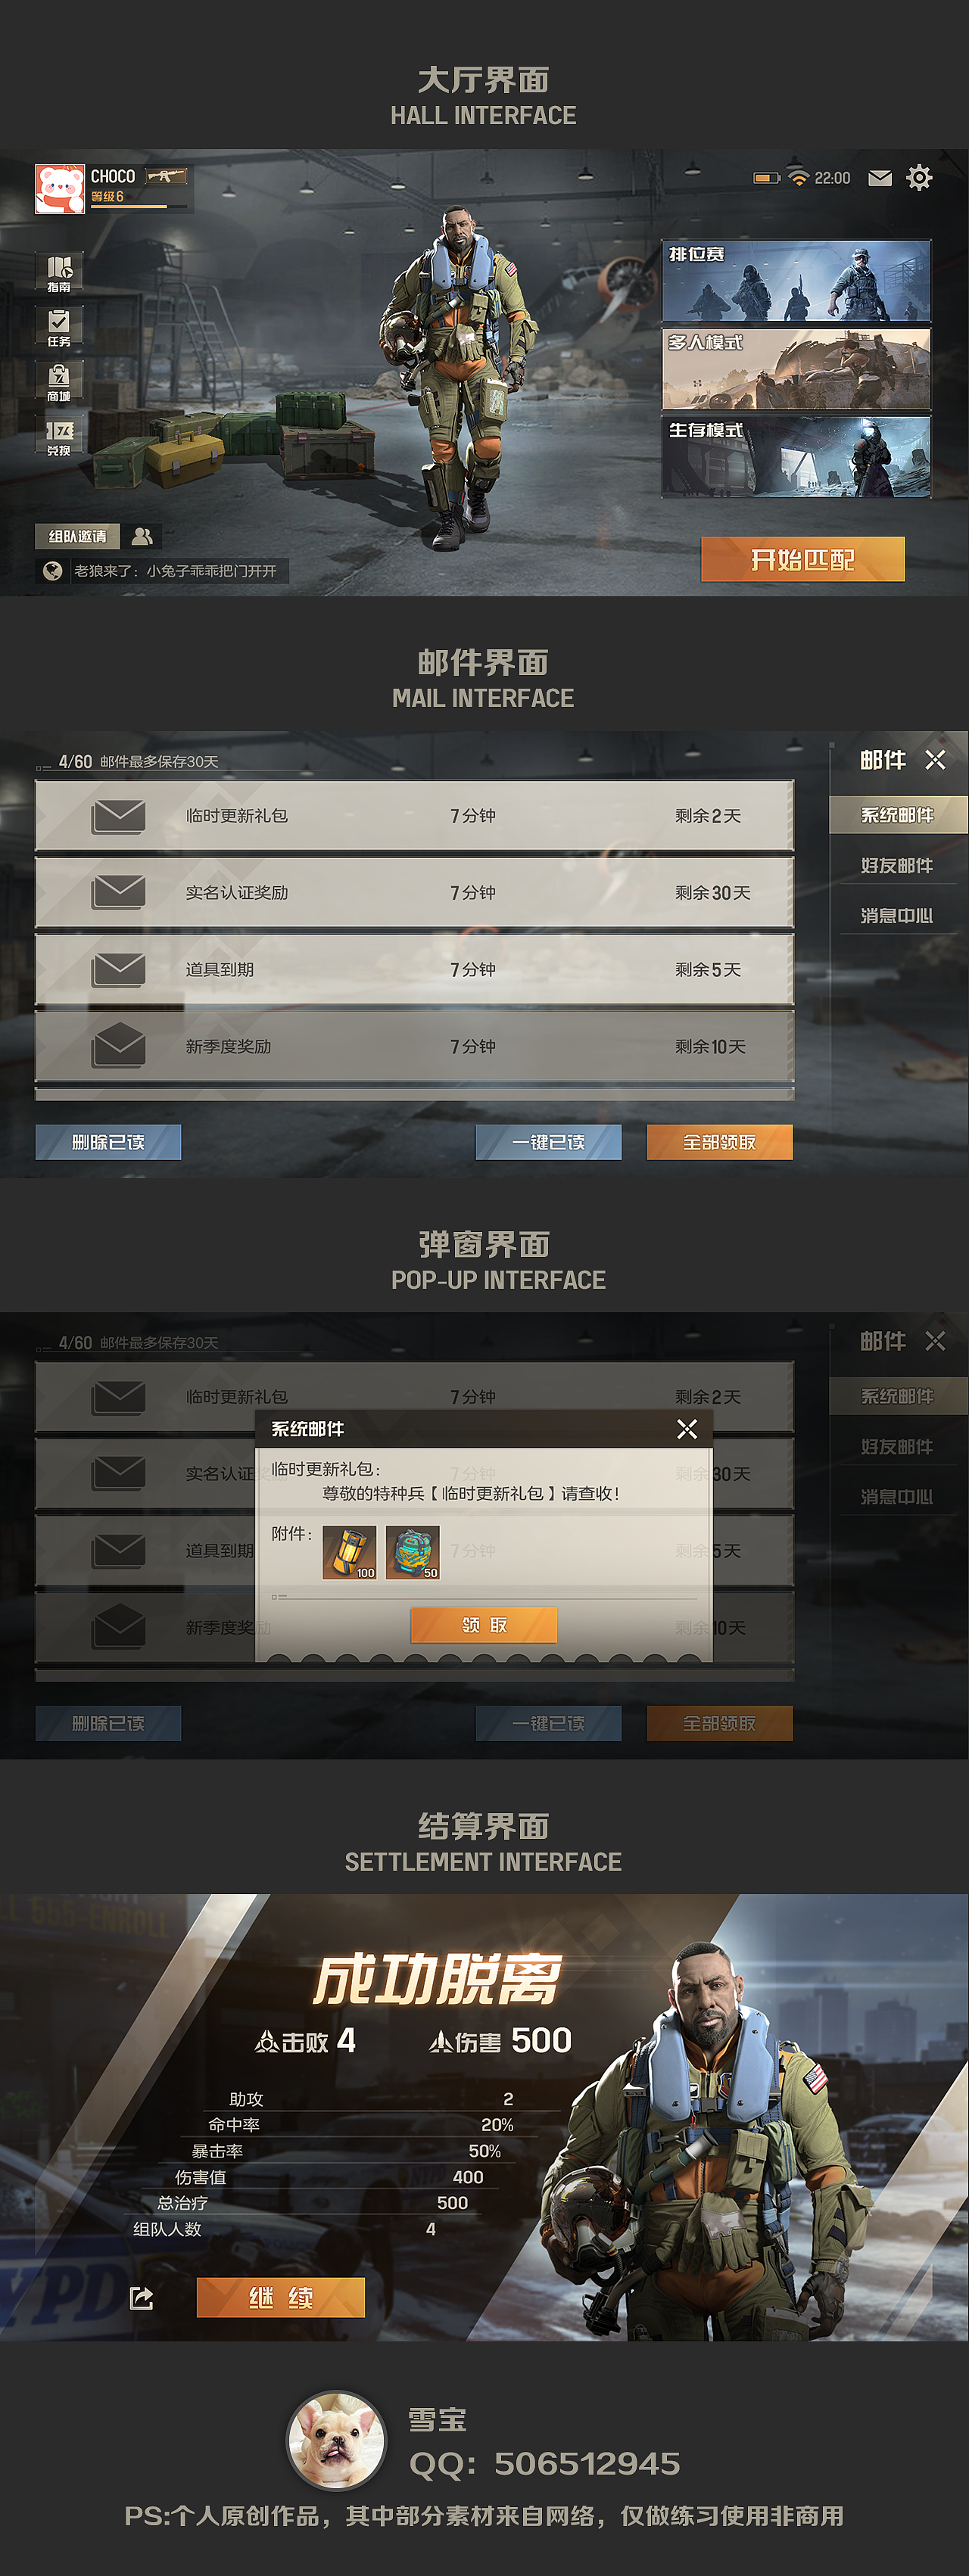
Task: Open the mail envelope icon in the top bar
Action: 880,178
